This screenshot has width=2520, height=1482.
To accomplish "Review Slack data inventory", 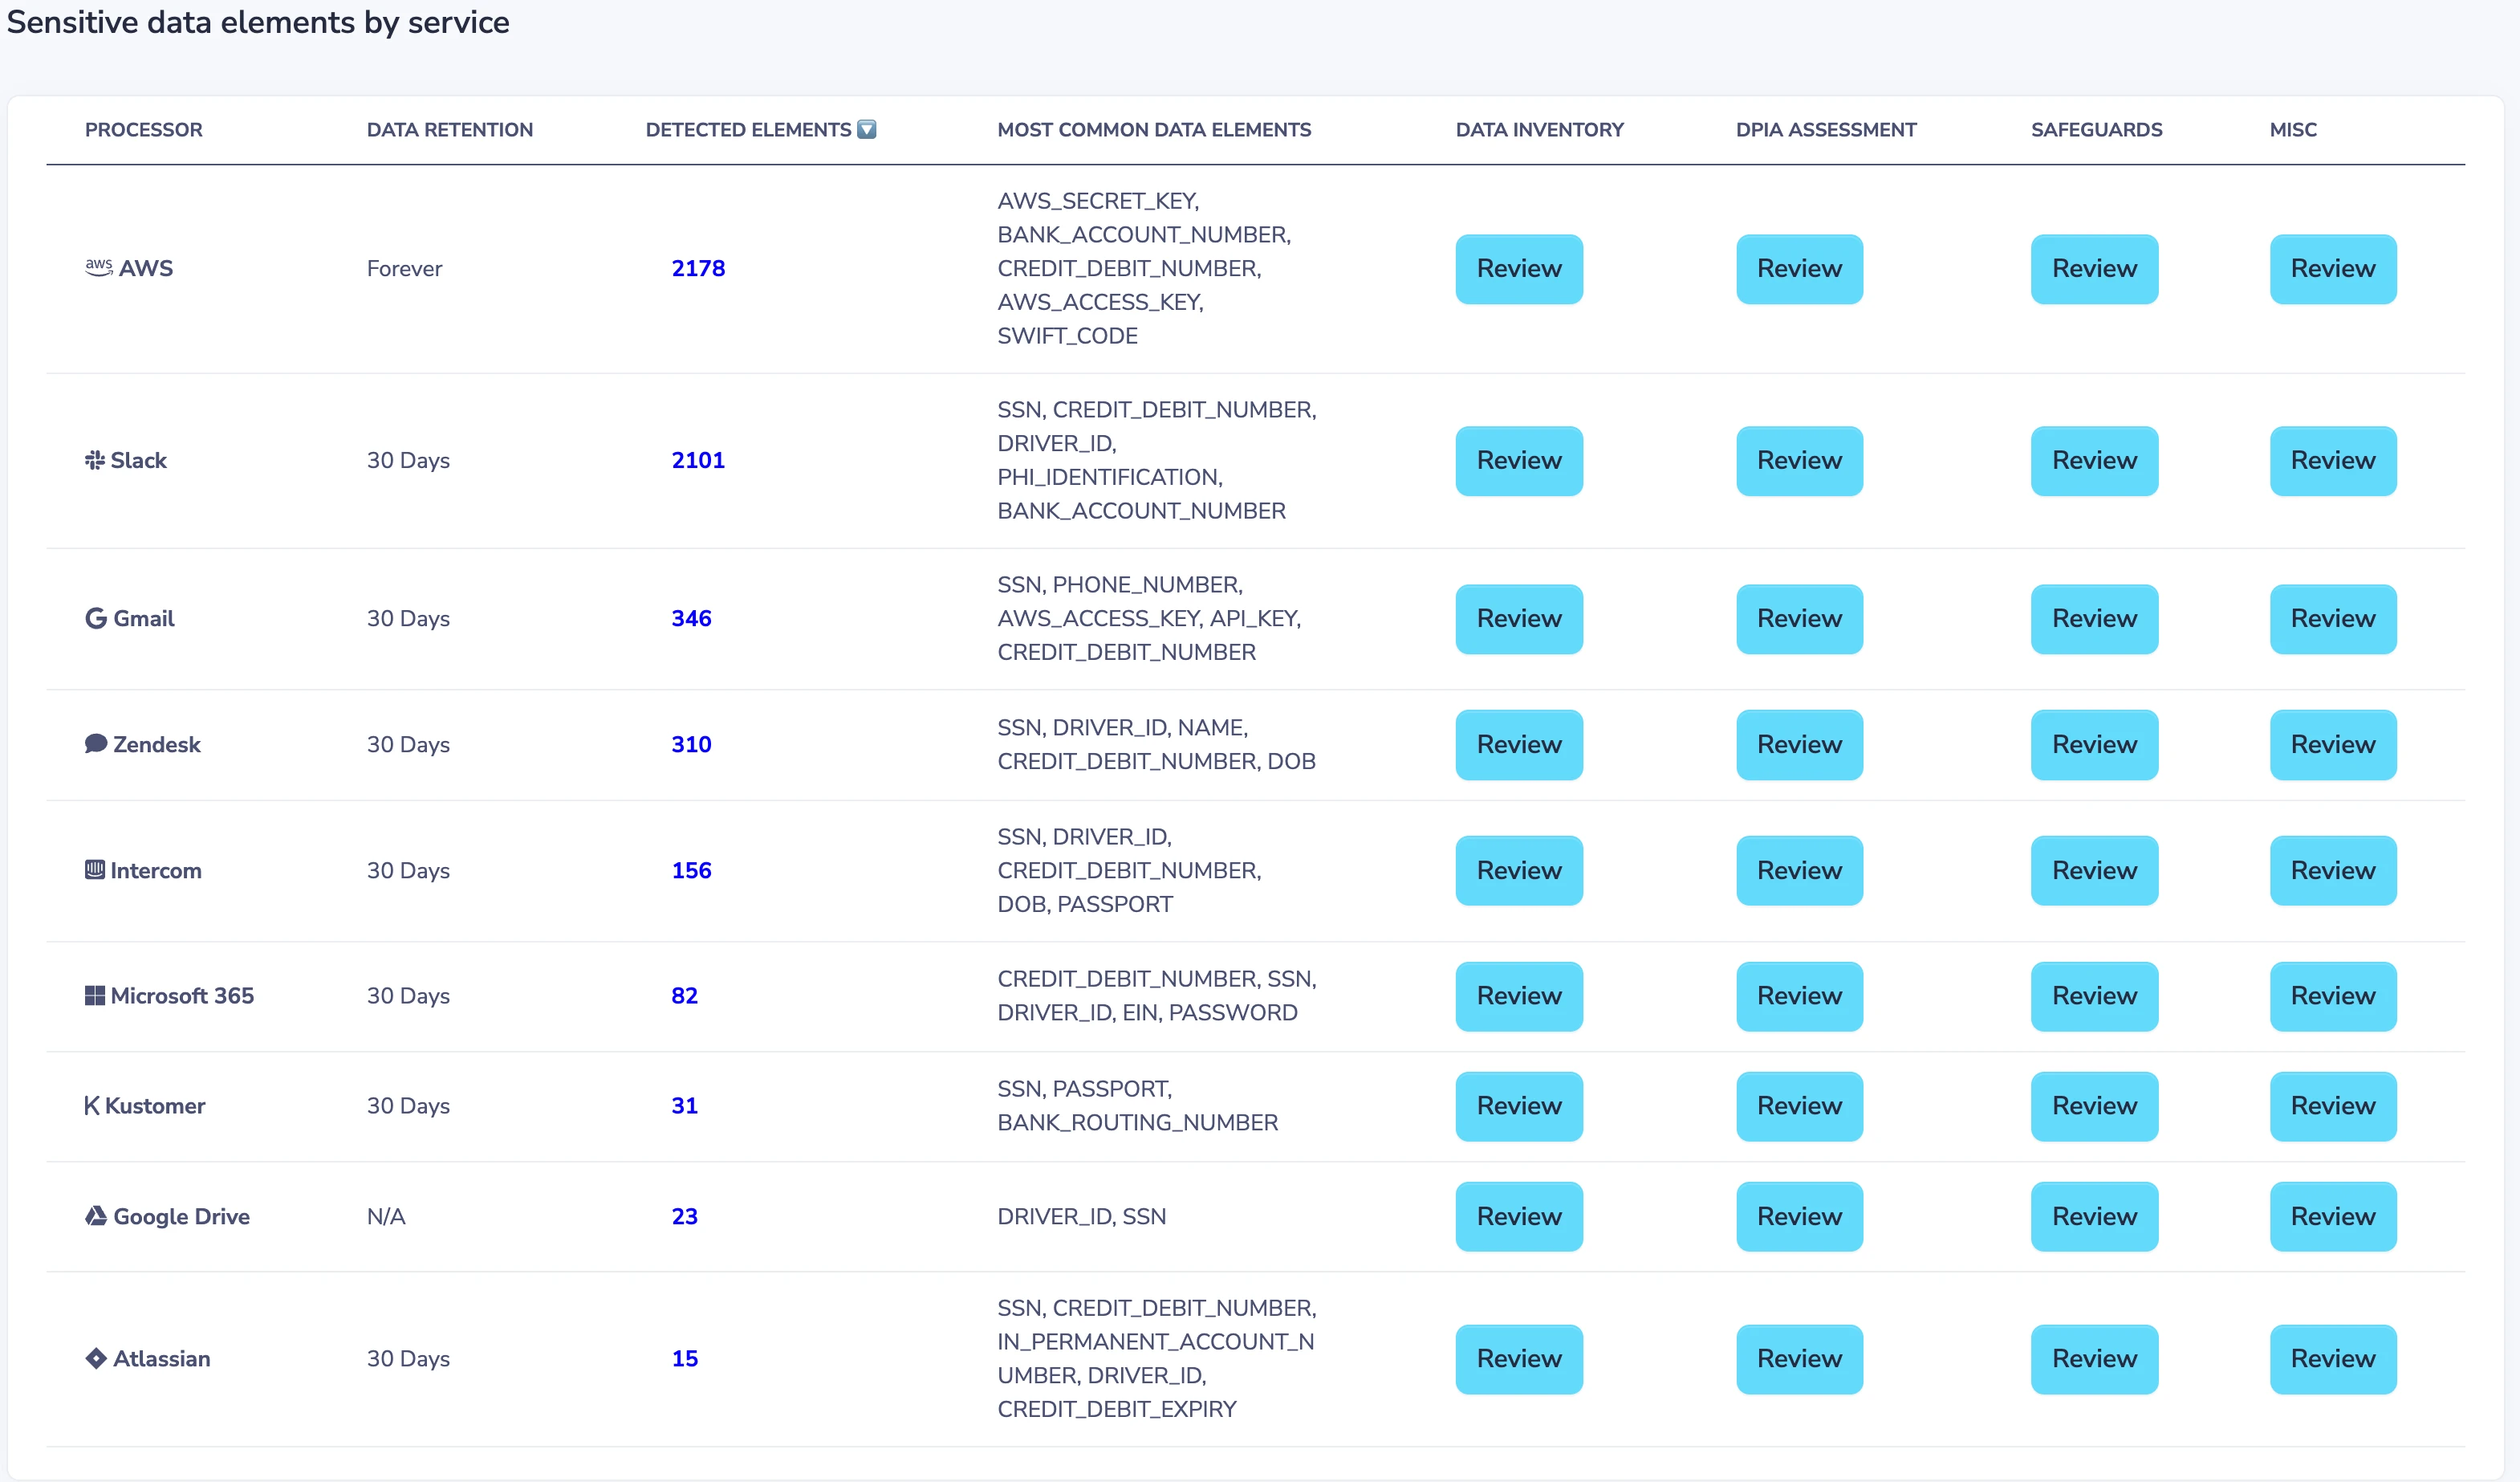I will [x=1519, y=461].
